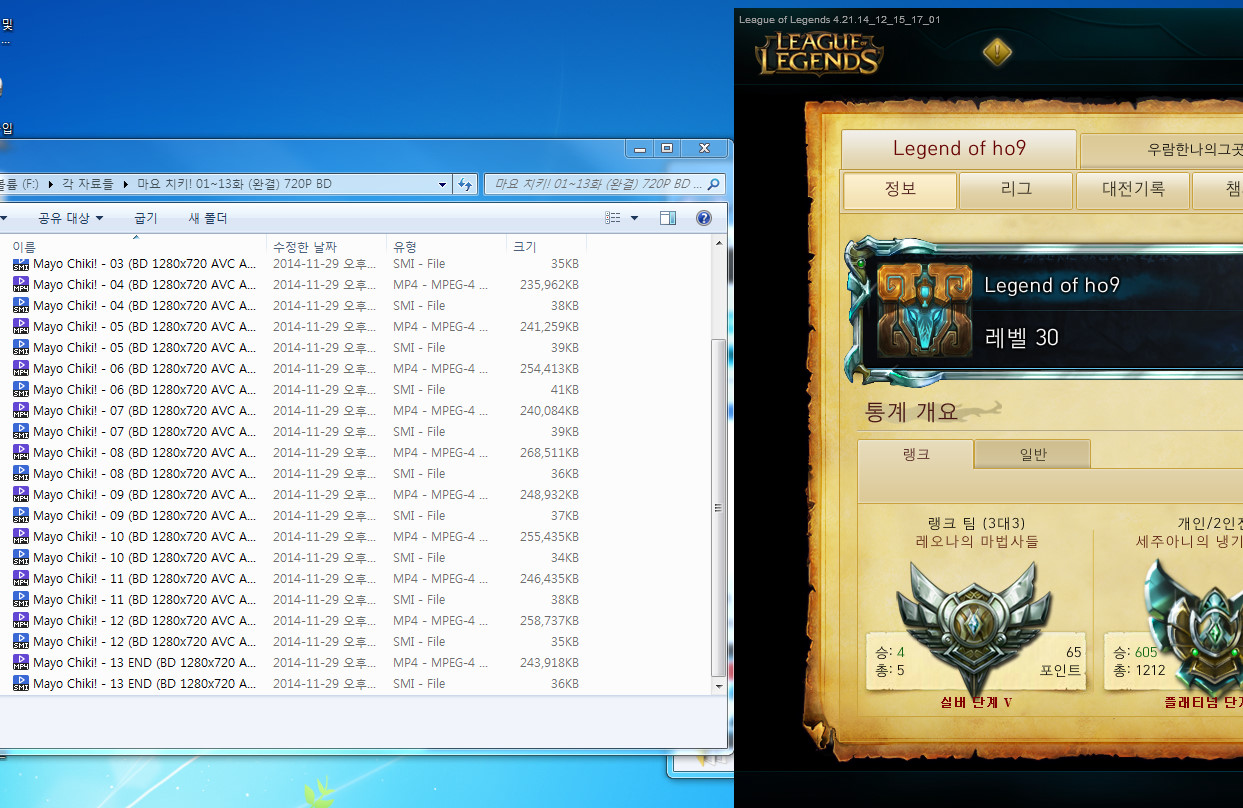The image size is (1243, 808).
Task: Toggle the Explorer preview pane icon
Action: tap(668, 218)
